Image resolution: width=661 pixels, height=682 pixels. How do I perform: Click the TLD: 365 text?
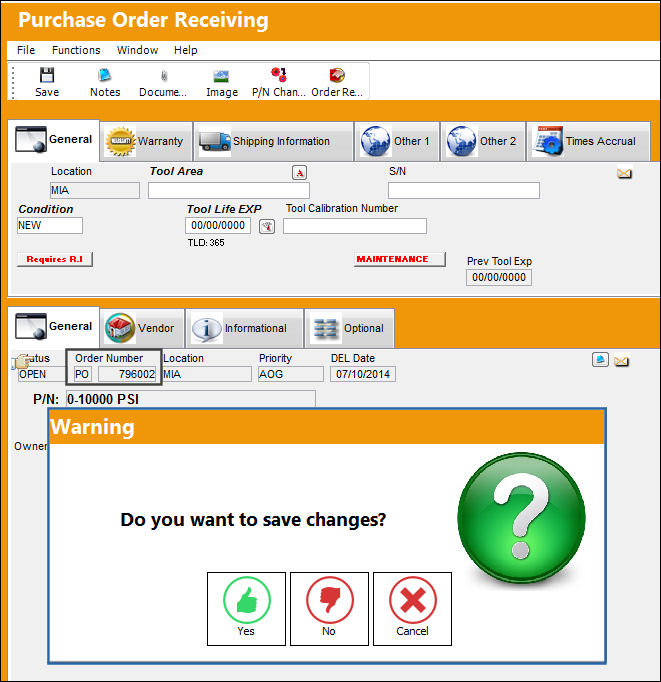206,243
